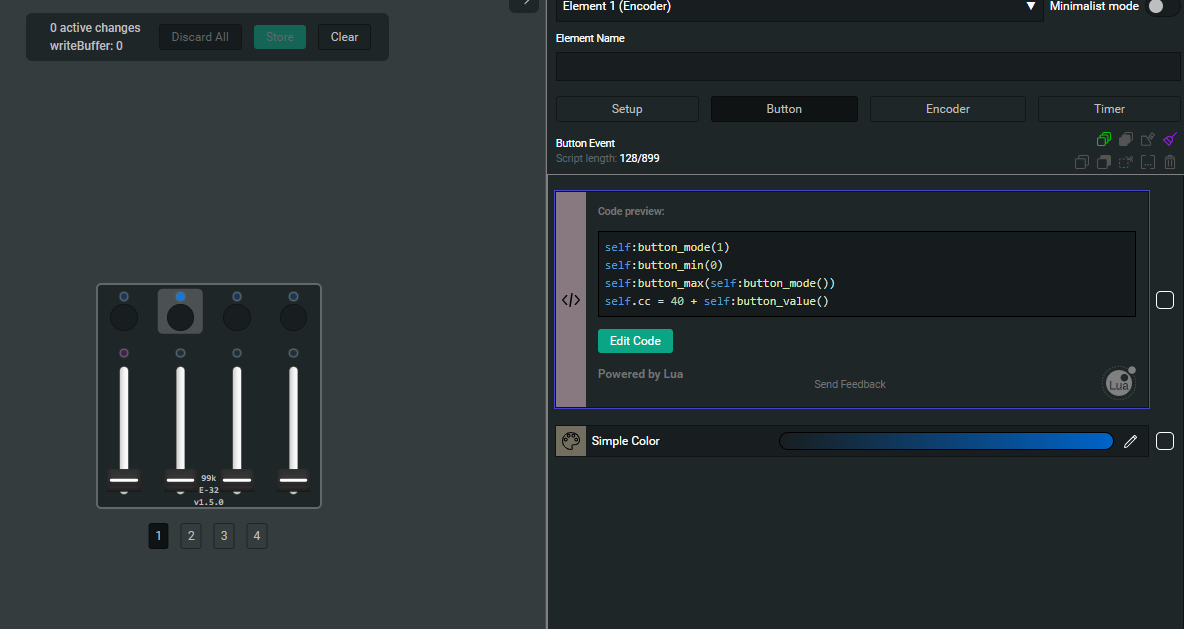
Task: Switch to the Timer event tab
Action: coord(1109,109)
